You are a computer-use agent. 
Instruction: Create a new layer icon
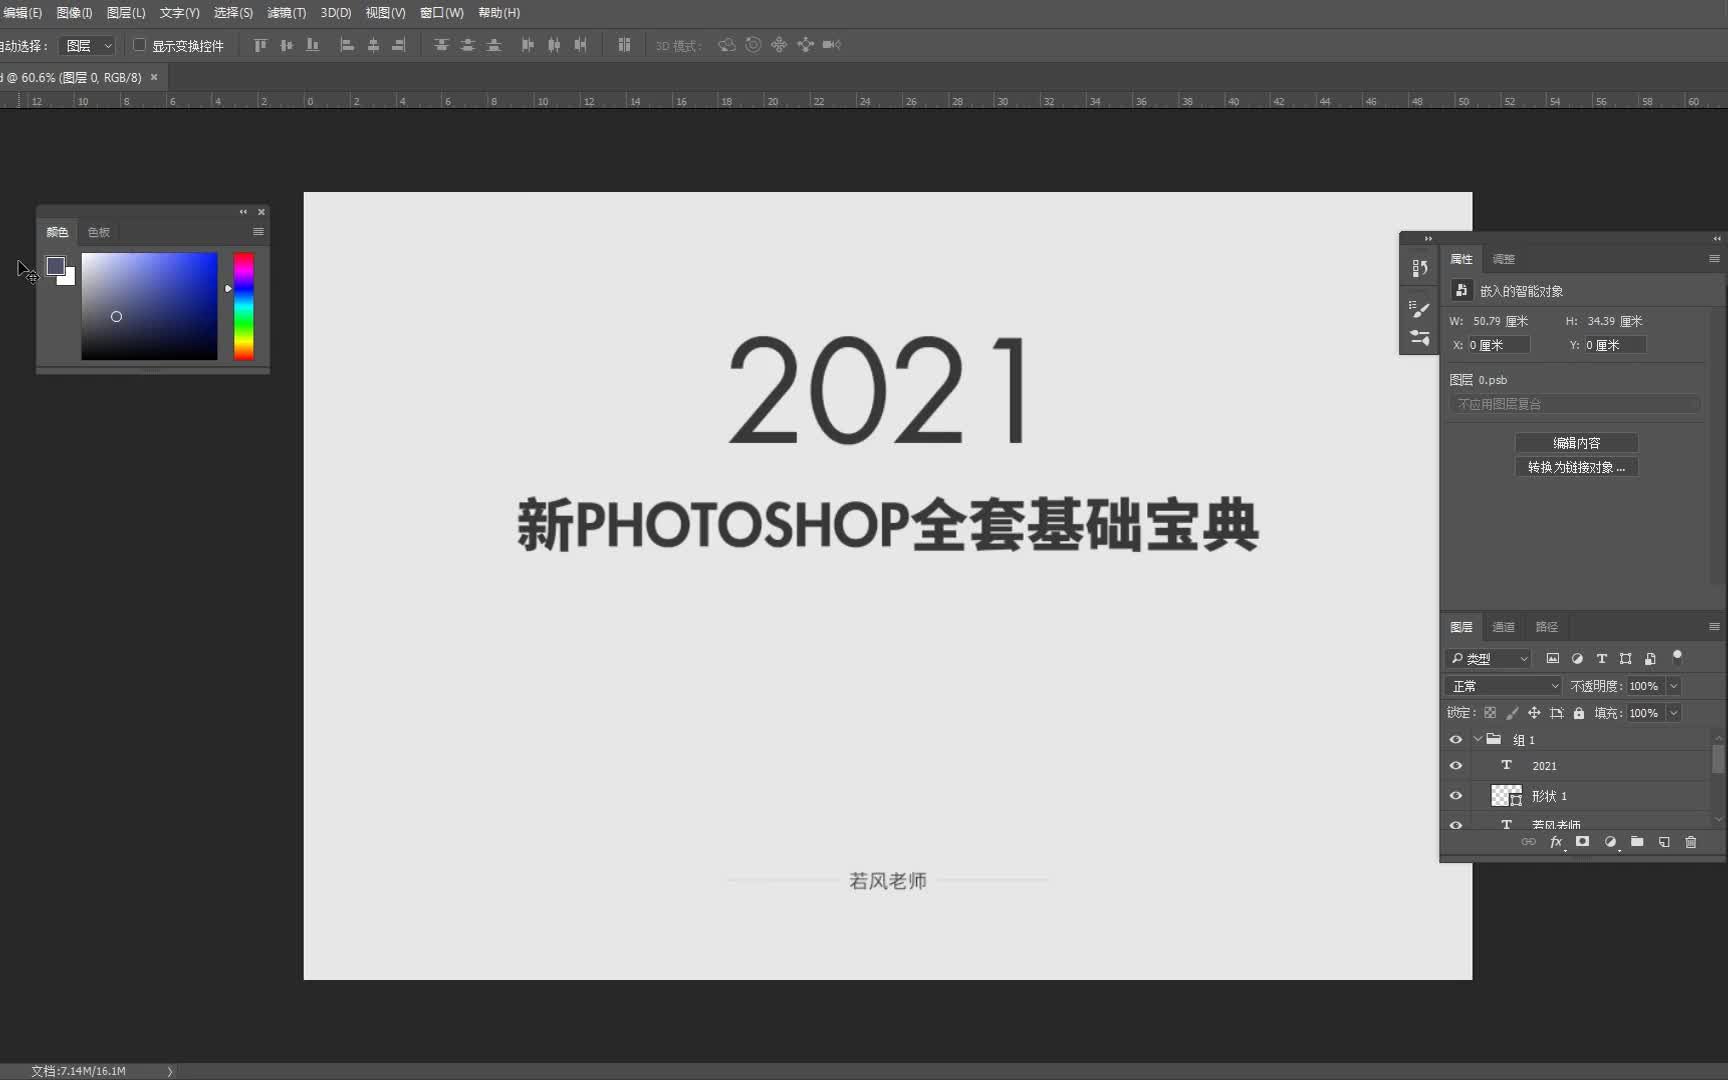(1664, 842)
